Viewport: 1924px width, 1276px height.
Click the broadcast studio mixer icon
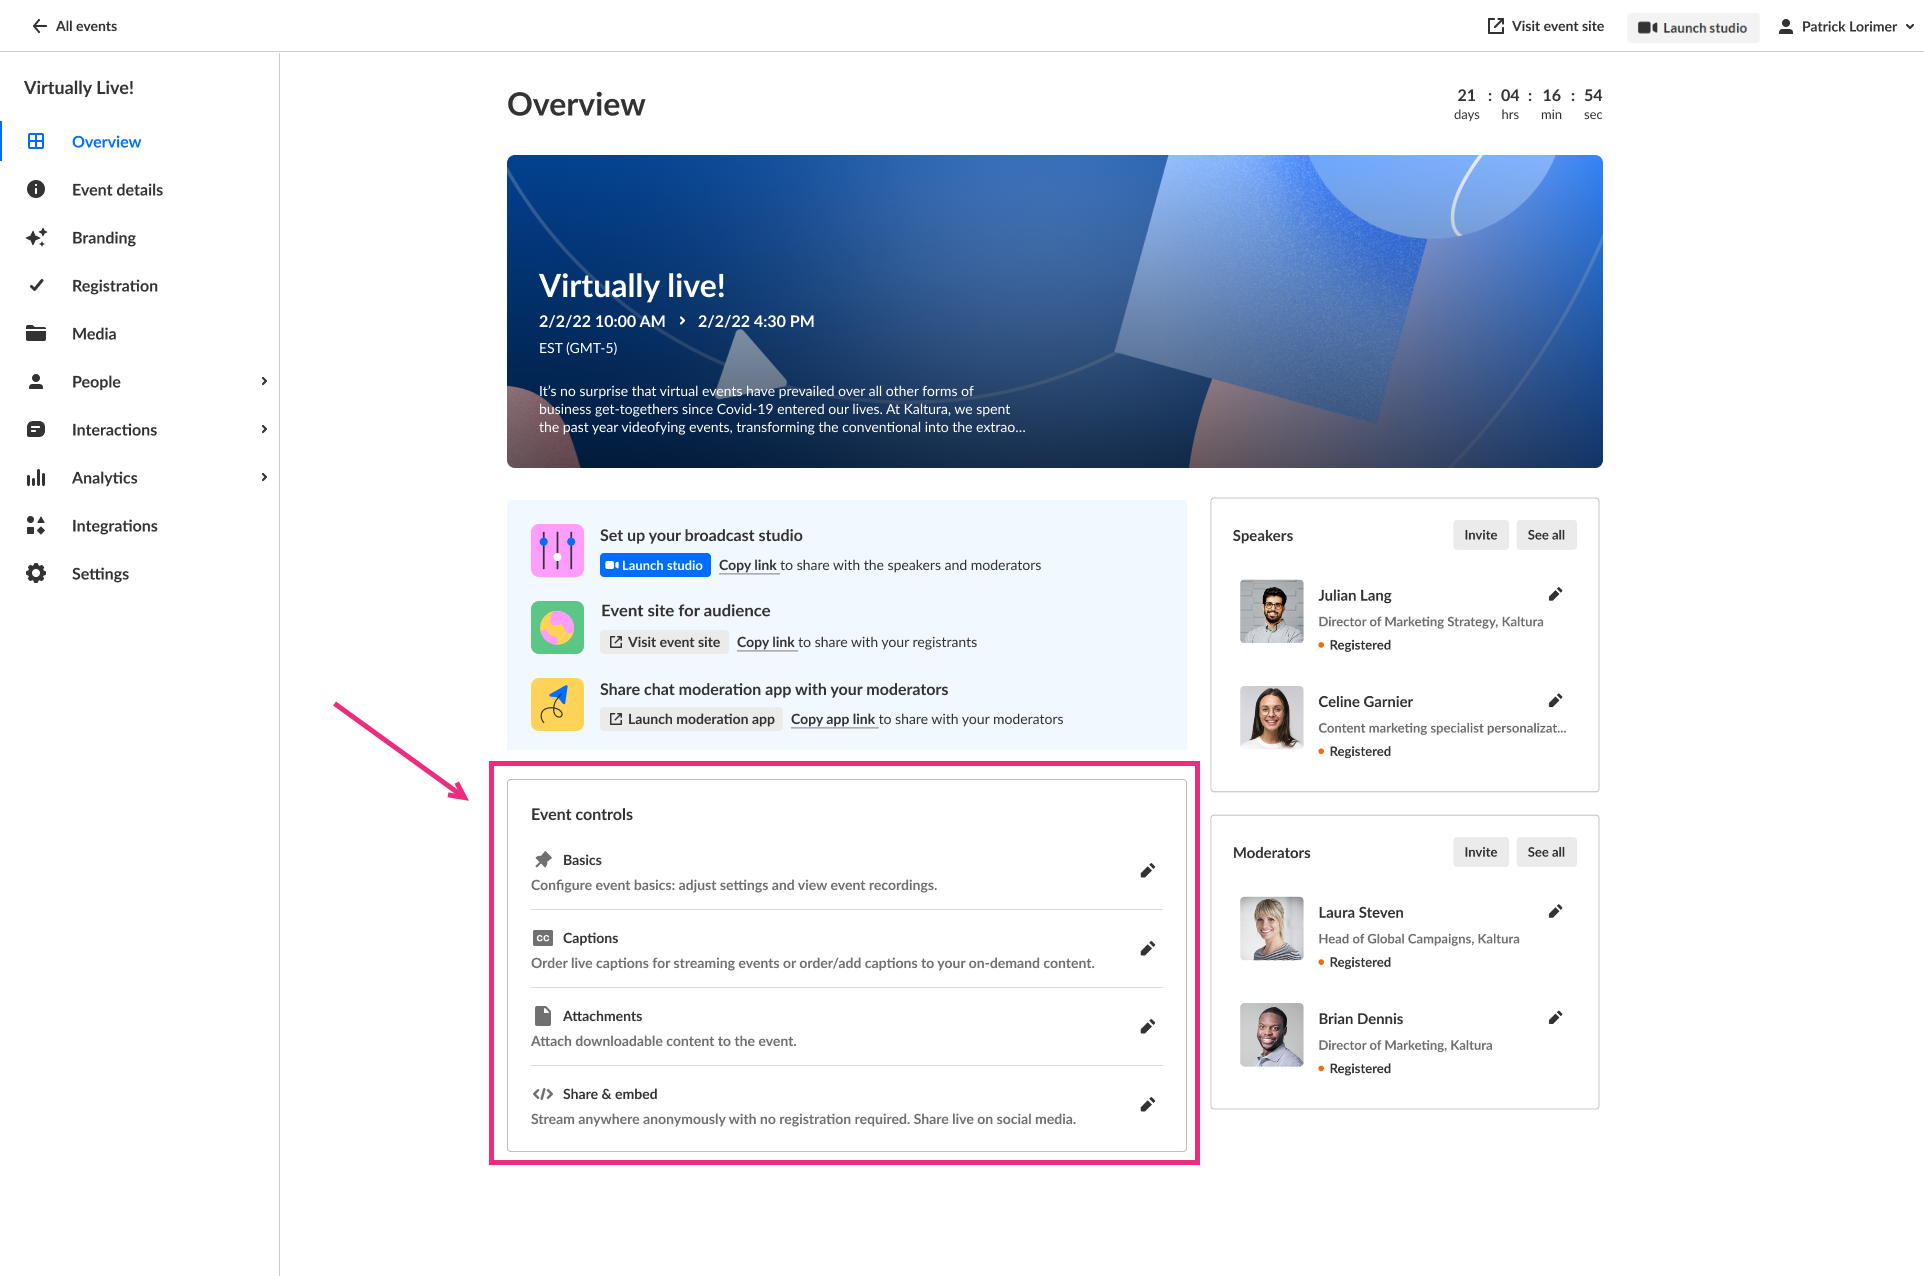point(557,551)
